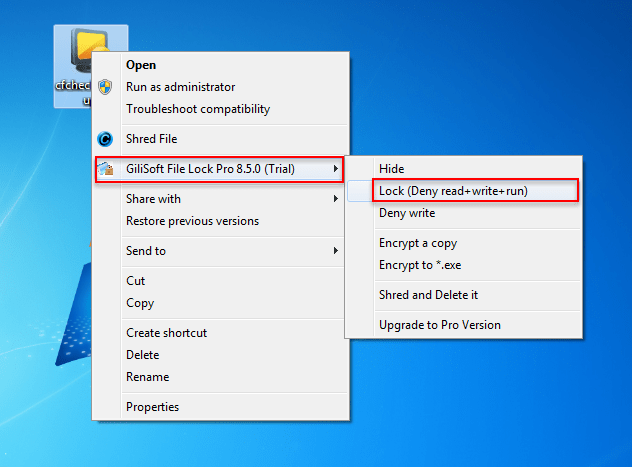
Task: Choose Open from the context menu
Action: (x=220, y=65)
